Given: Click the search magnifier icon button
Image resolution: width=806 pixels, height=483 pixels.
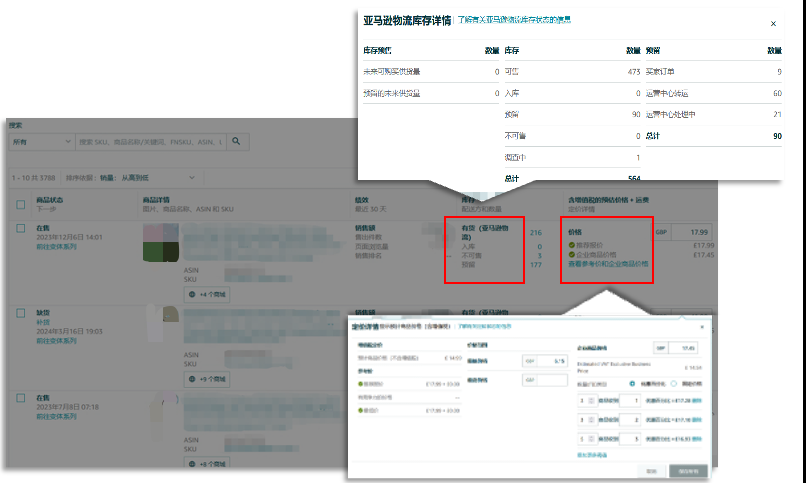Looking at the screenshot, I should click(x=237, y=142).
